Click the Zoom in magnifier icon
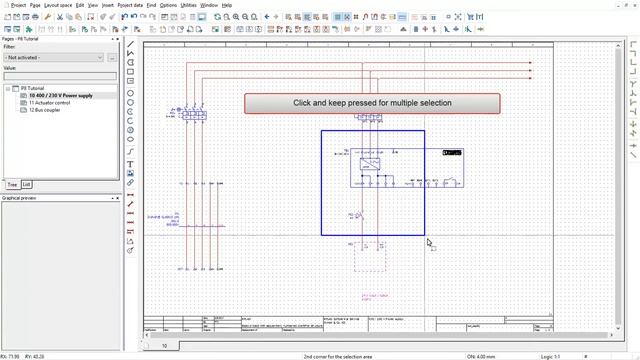The image size is (640, 360). [x=236, y=17]
